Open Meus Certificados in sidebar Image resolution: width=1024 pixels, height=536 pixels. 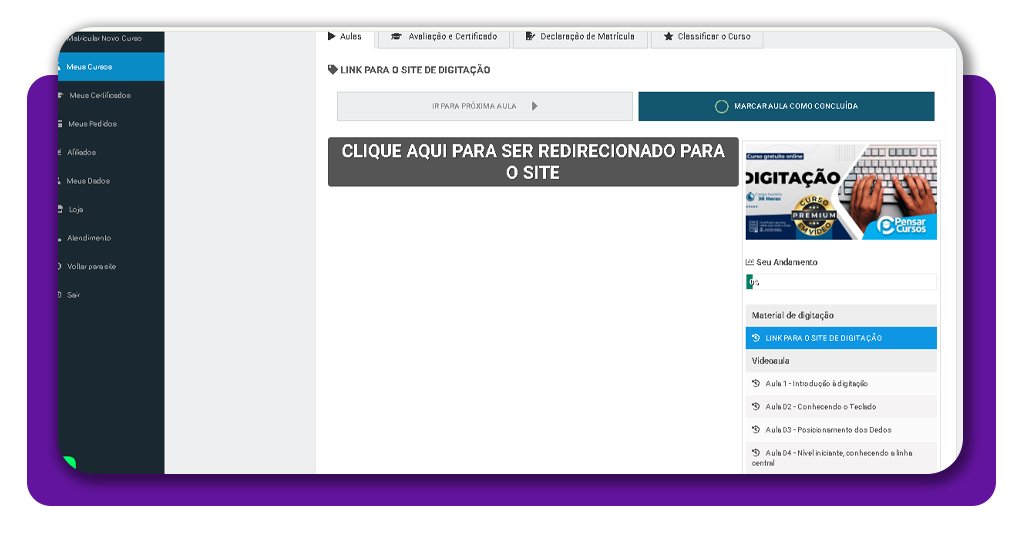coord(111,95)
